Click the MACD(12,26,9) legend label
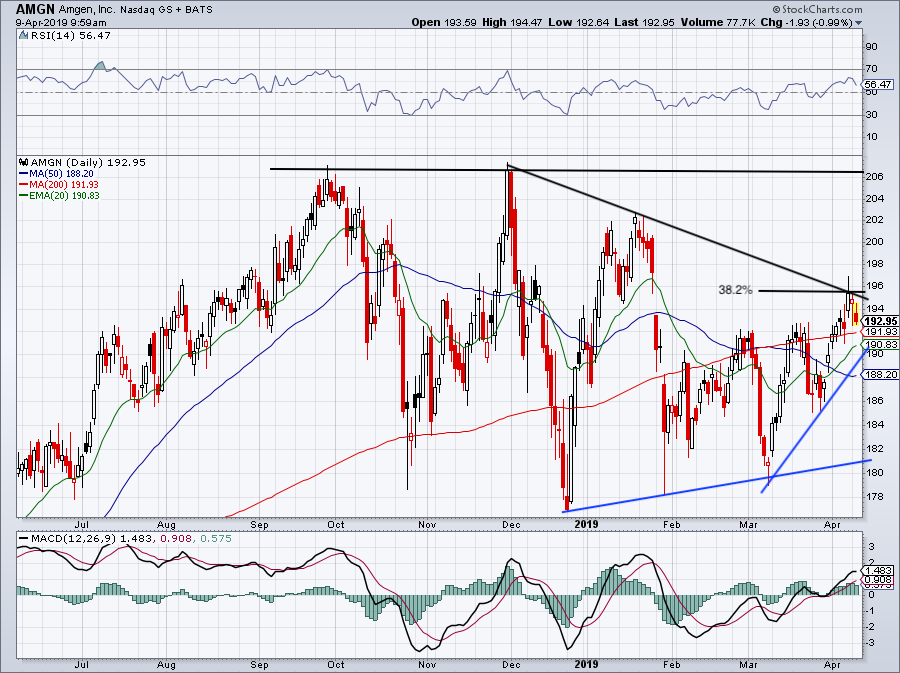 pyautogui.click(x=73, y=539)
